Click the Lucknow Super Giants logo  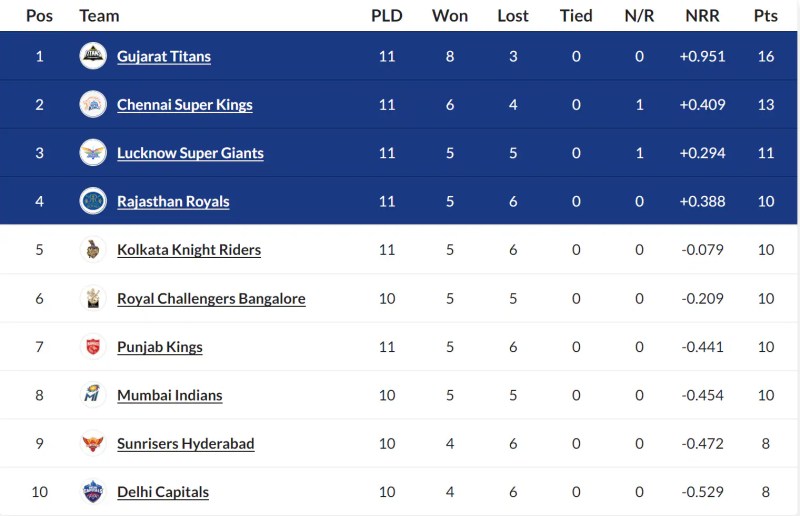pos(93,153)
